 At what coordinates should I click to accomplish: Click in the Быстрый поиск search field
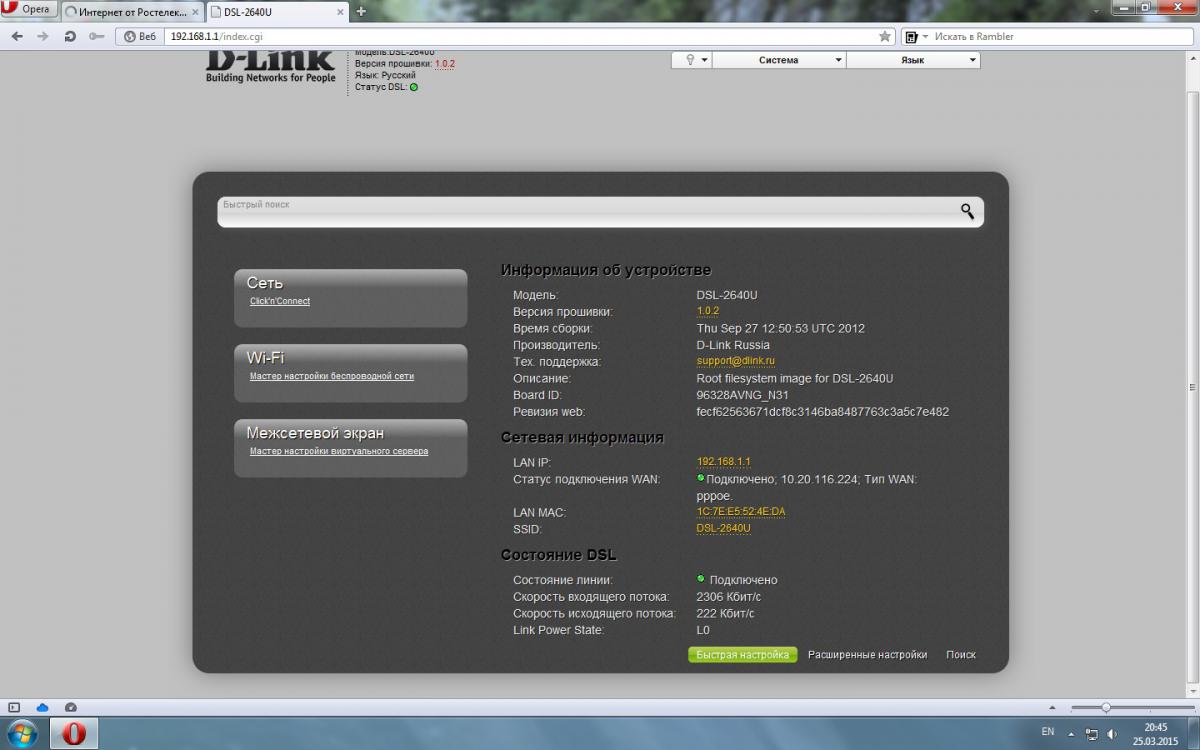coord(580,212)
